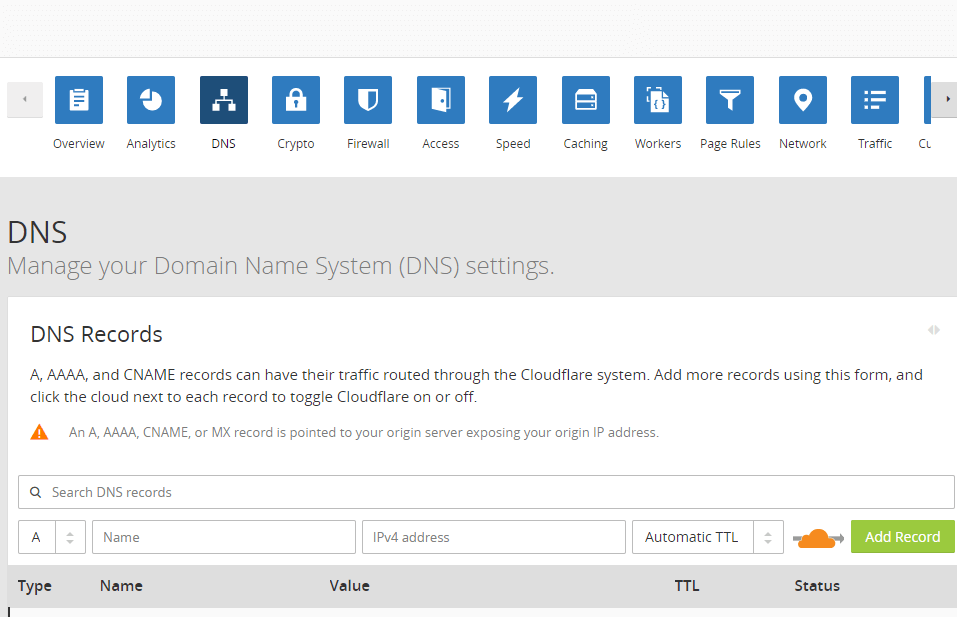The height and width of the screenshot is (617, 957).
Task: Open the Crypto padlock icon
Action: click(296, 99)
